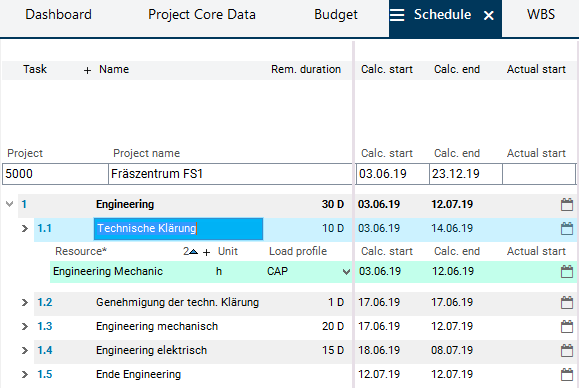Open calendar icon for Ende Engineering row

[567, 374]
